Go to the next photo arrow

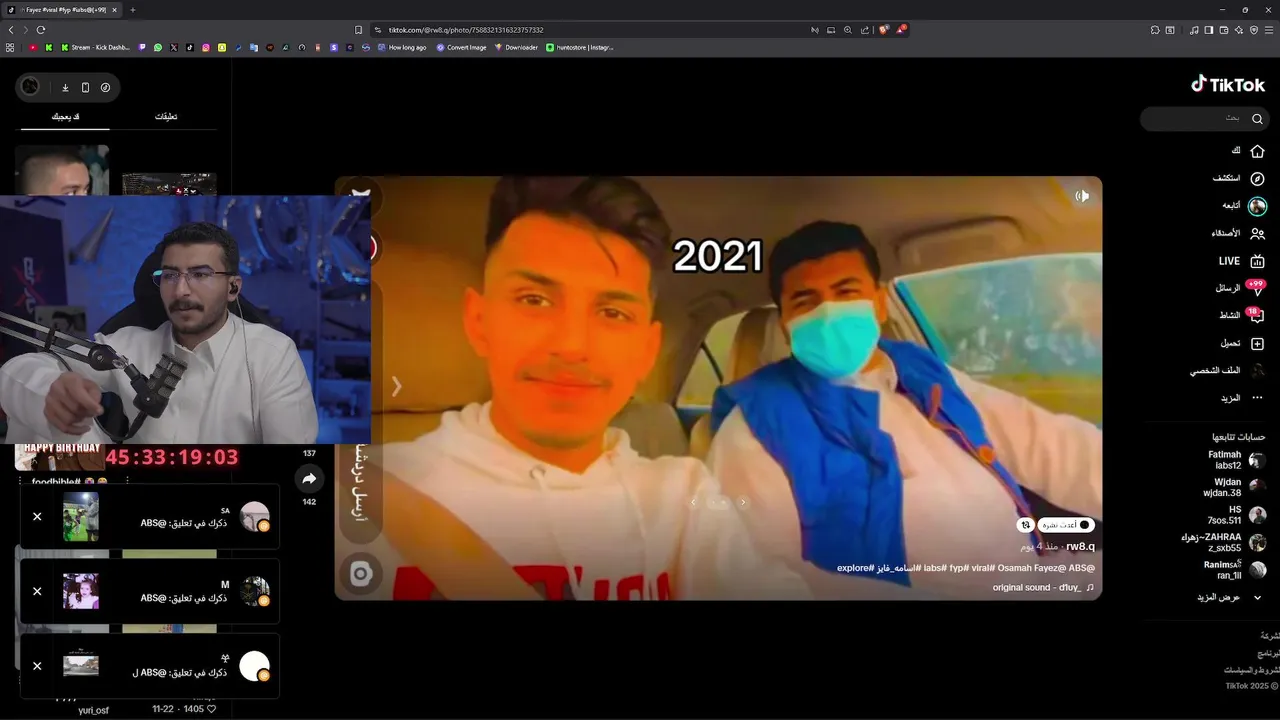point(742,503)
